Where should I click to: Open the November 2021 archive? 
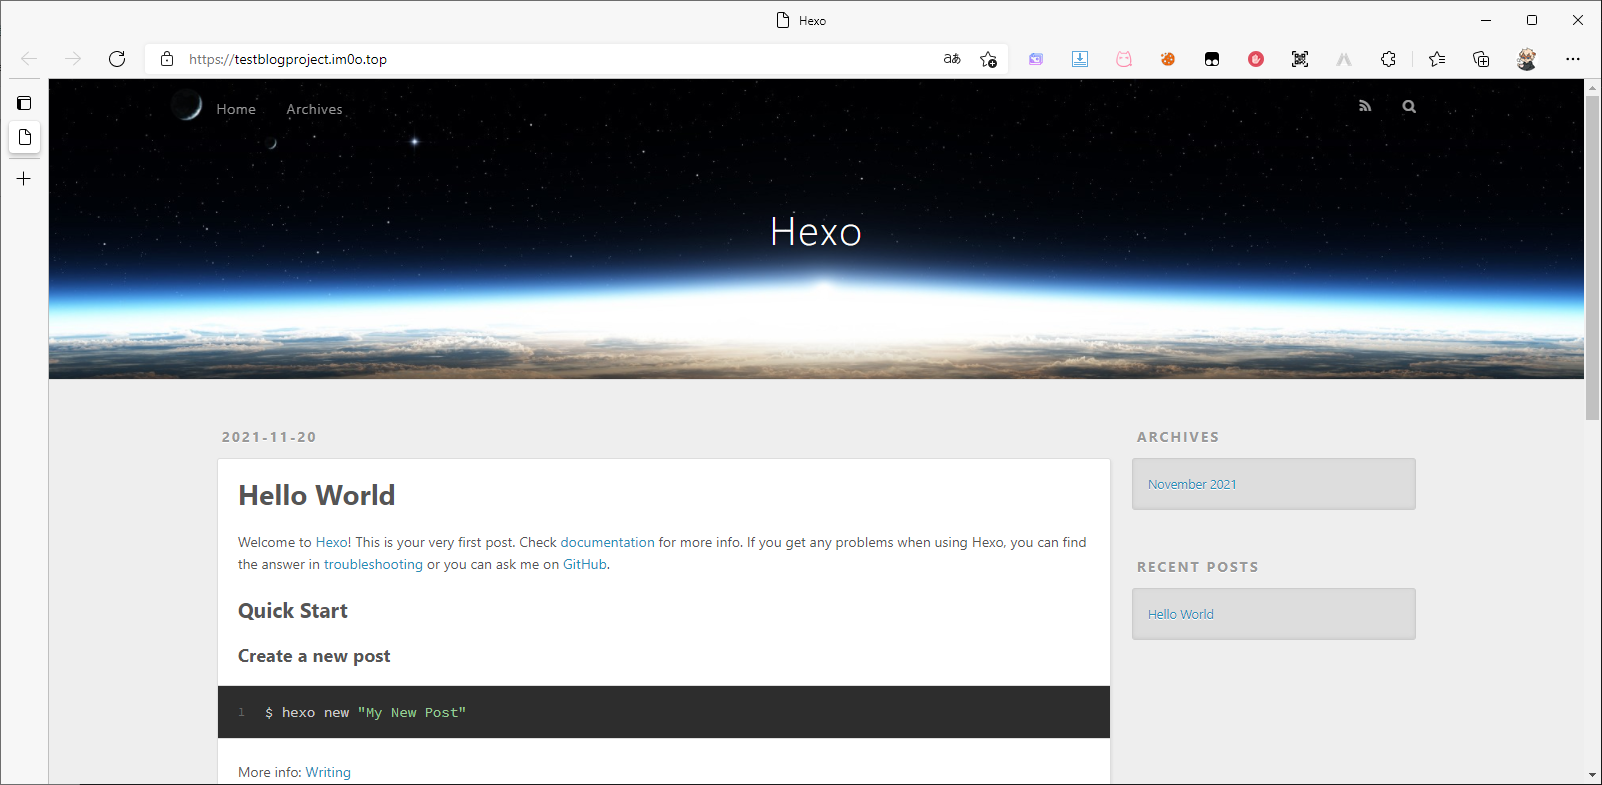click(x=1192, y=484)
